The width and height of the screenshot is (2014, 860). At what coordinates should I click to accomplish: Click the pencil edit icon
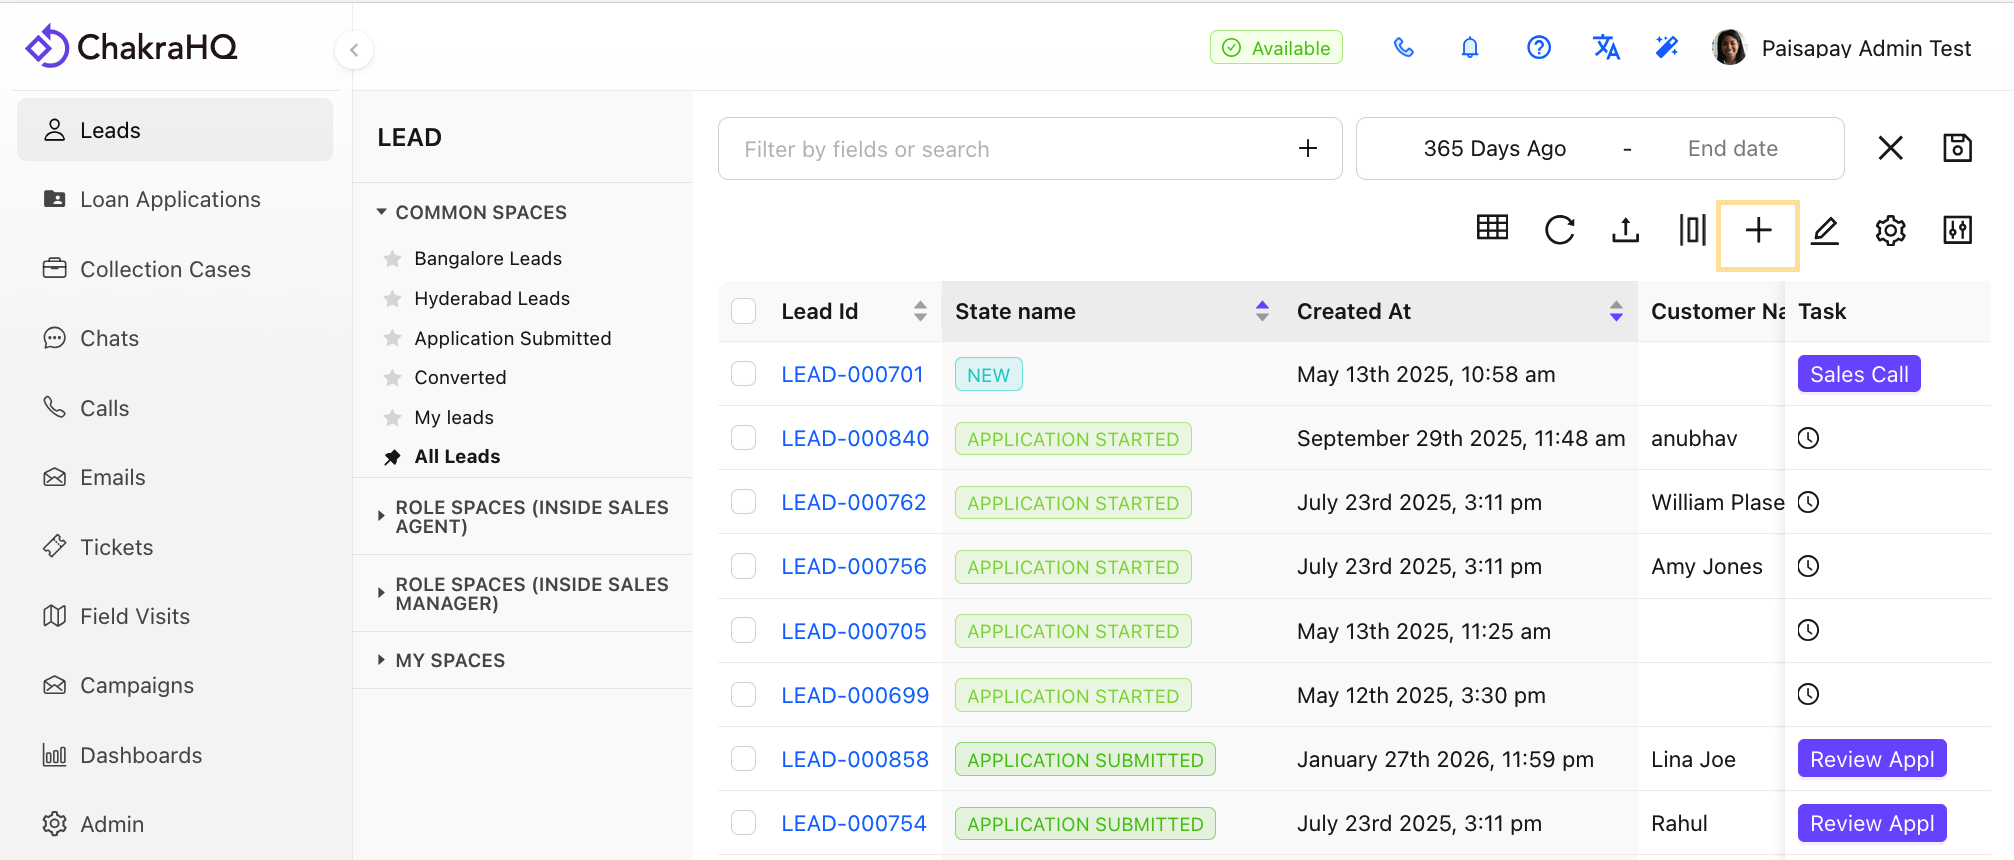[x=1824, y=231]
